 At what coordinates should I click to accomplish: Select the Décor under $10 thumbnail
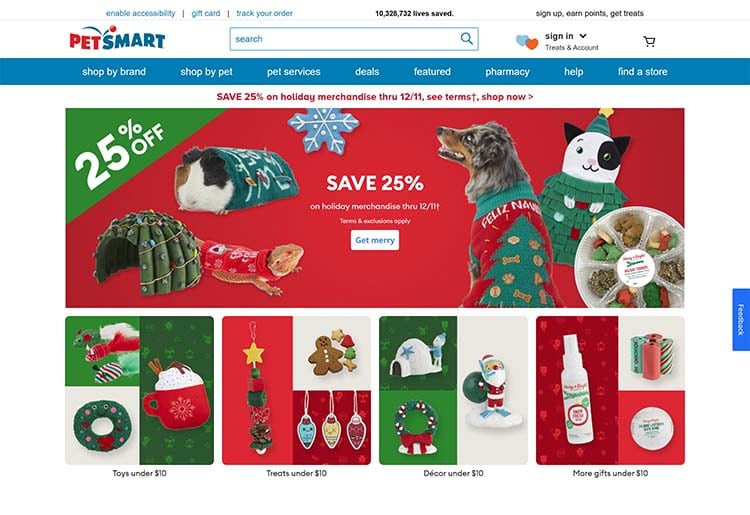pos(453,390)
